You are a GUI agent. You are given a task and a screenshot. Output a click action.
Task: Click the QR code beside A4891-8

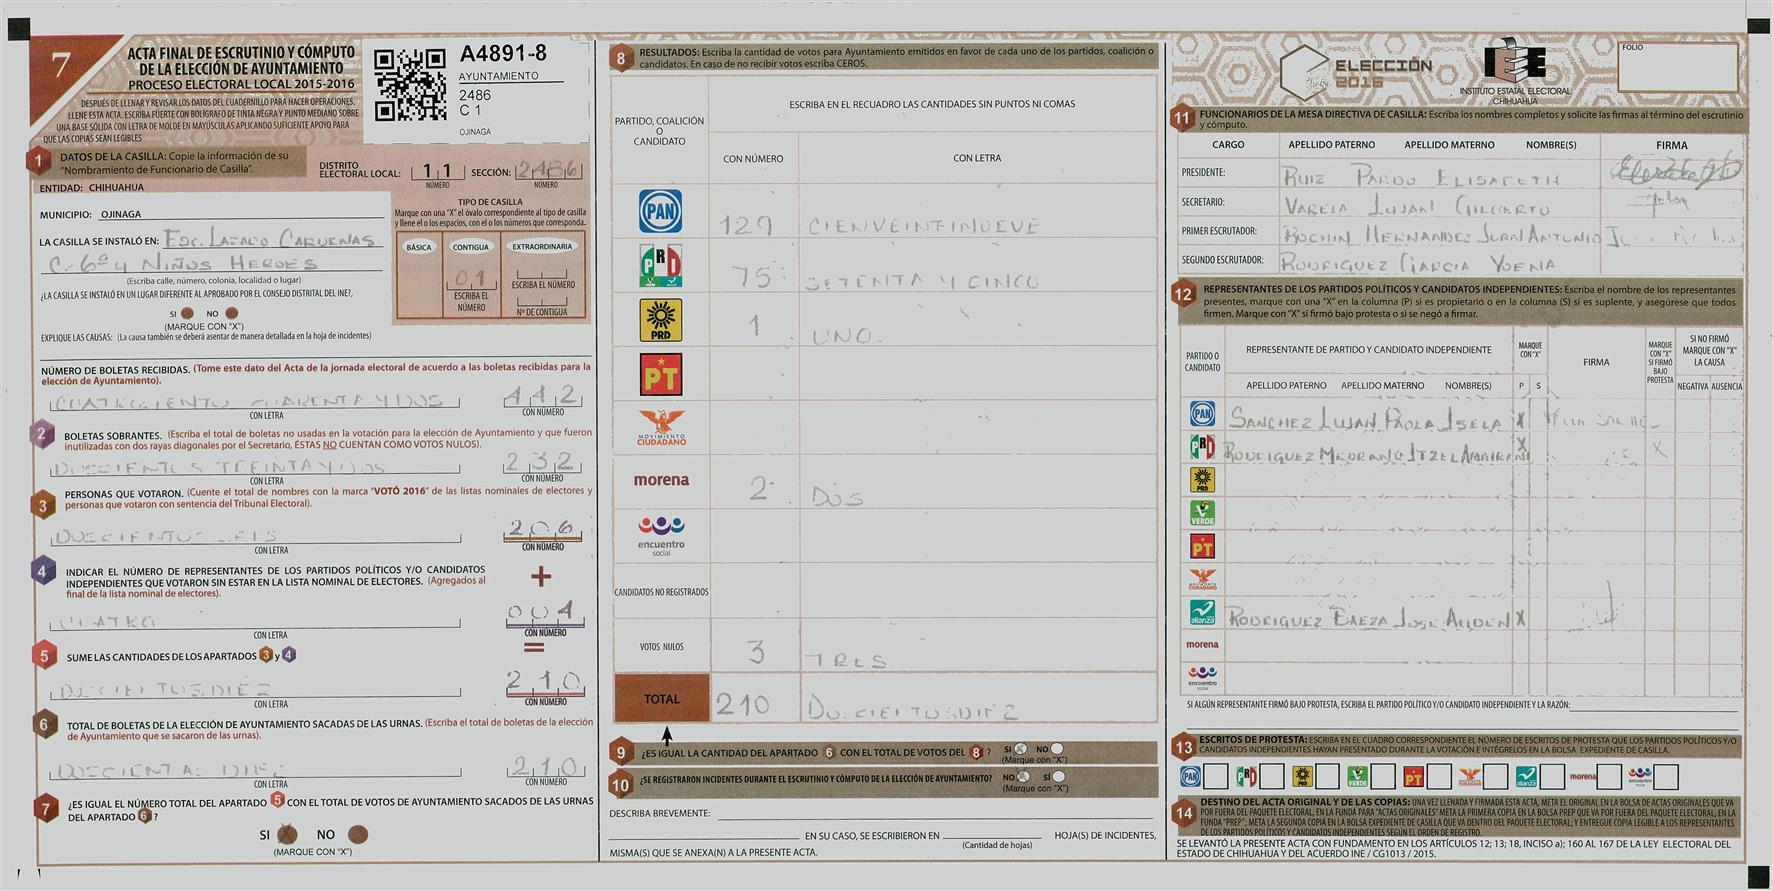[x=410, y=84]
